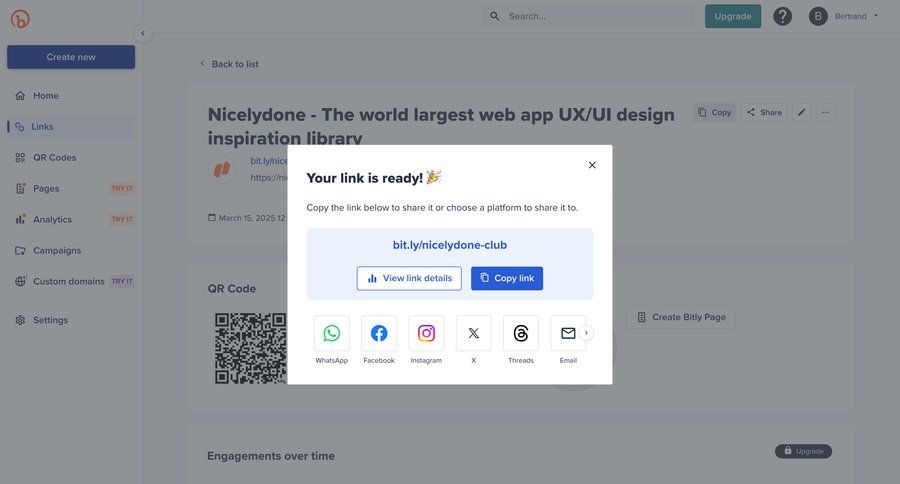
Task: Click the search magnifier icon
Action: click(x=494, y=17)
